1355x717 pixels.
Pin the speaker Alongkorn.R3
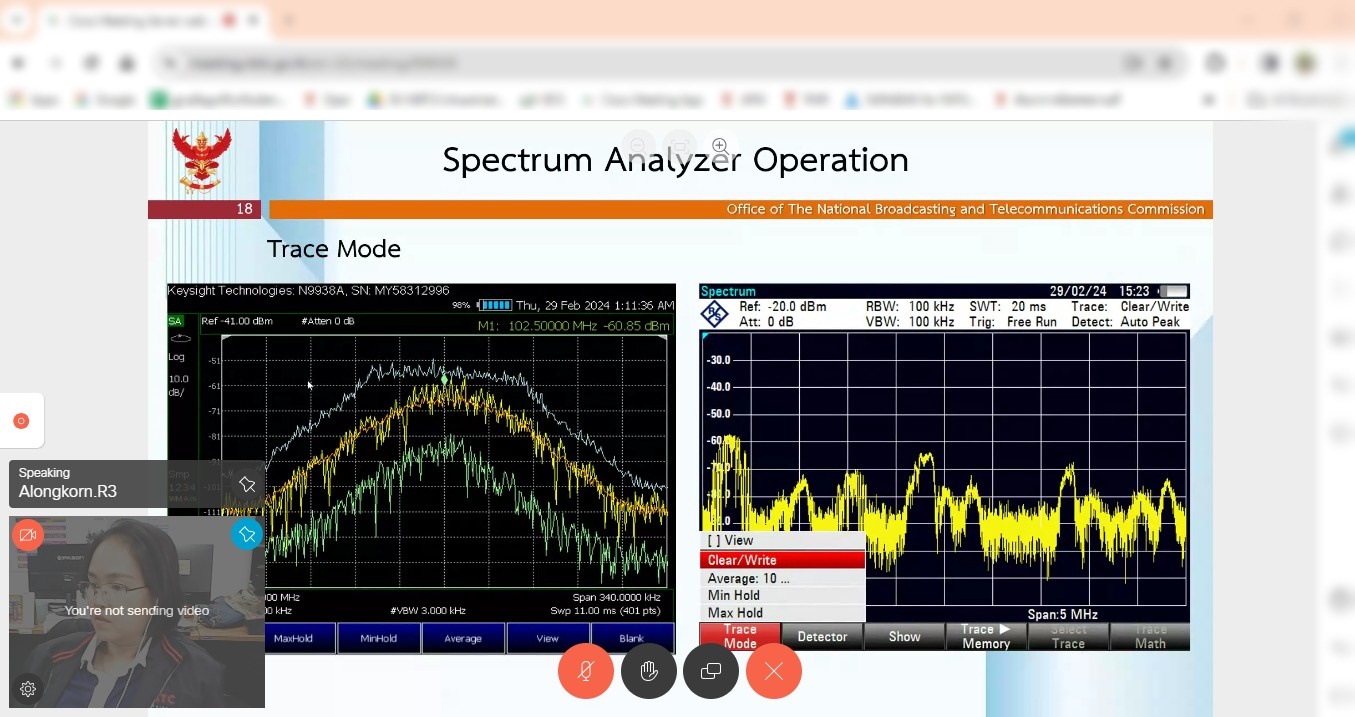pyautogui.click(x=246, y=485)
